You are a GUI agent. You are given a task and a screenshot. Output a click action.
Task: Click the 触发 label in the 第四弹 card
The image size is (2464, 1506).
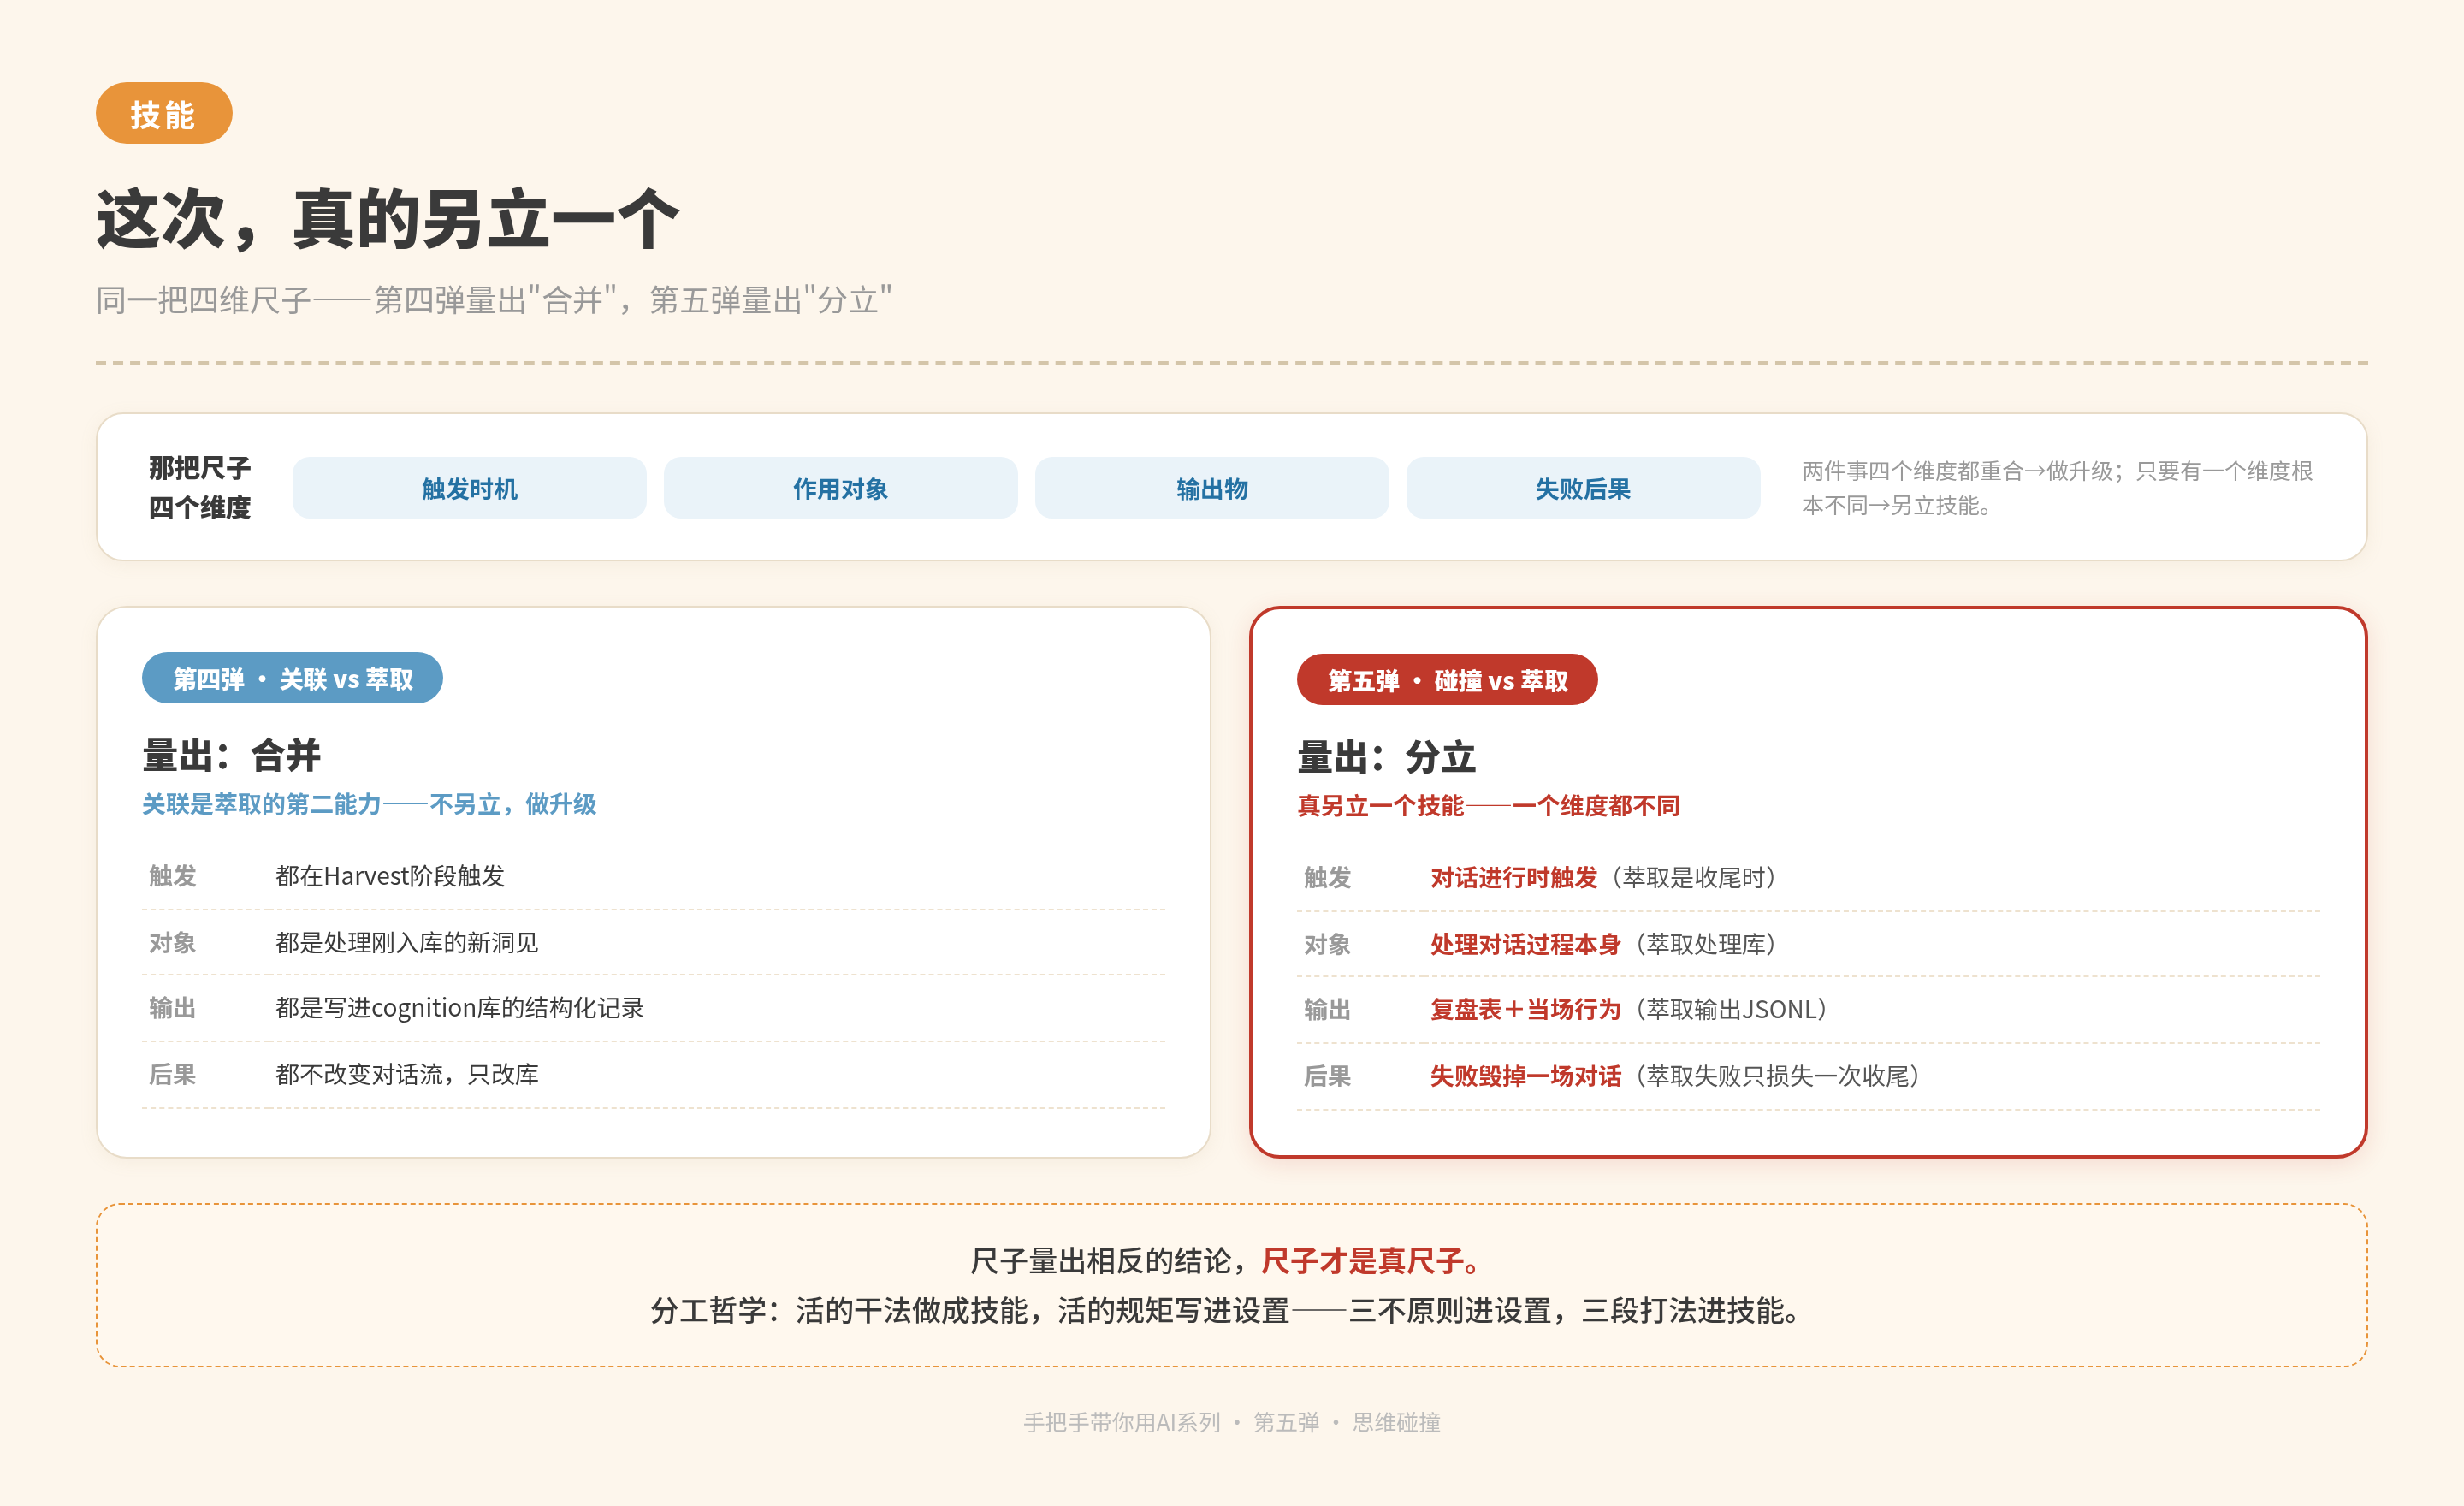[x=173, y=876]
